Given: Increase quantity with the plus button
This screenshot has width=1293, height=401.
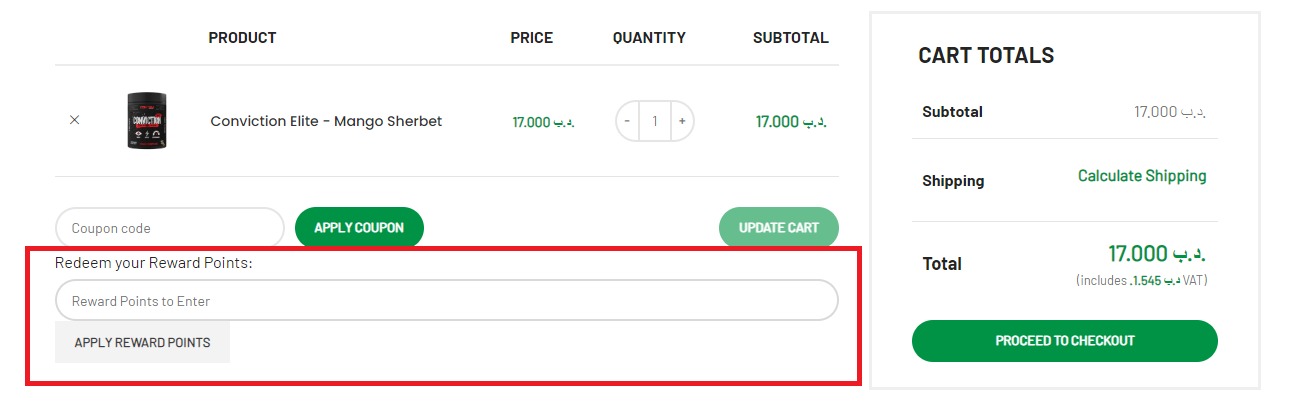Looking at the screenshot, I should click(682, 121).
